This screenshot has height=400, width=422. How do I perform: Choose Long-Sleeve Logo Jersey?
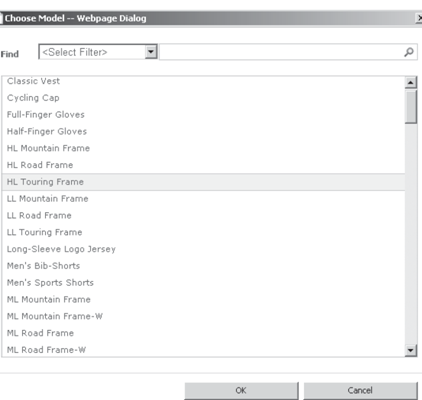[203, 249]
